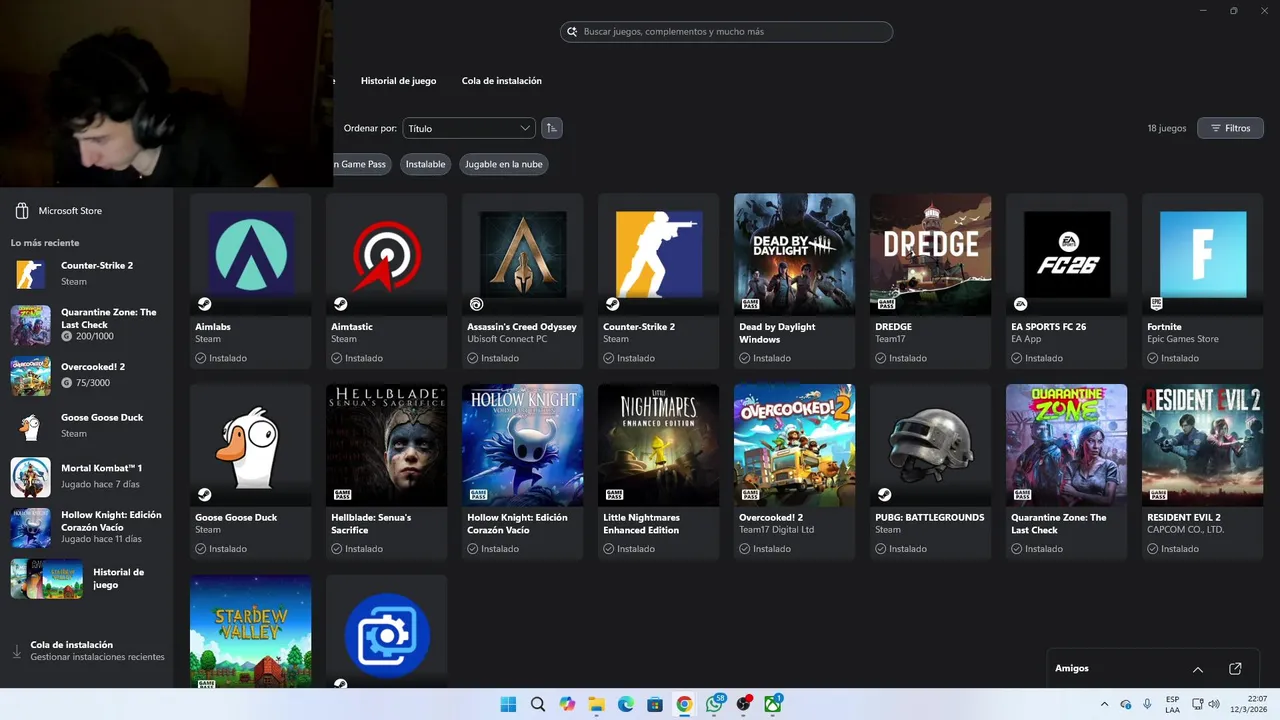Expand the Amigos panel chevron

1198,669
